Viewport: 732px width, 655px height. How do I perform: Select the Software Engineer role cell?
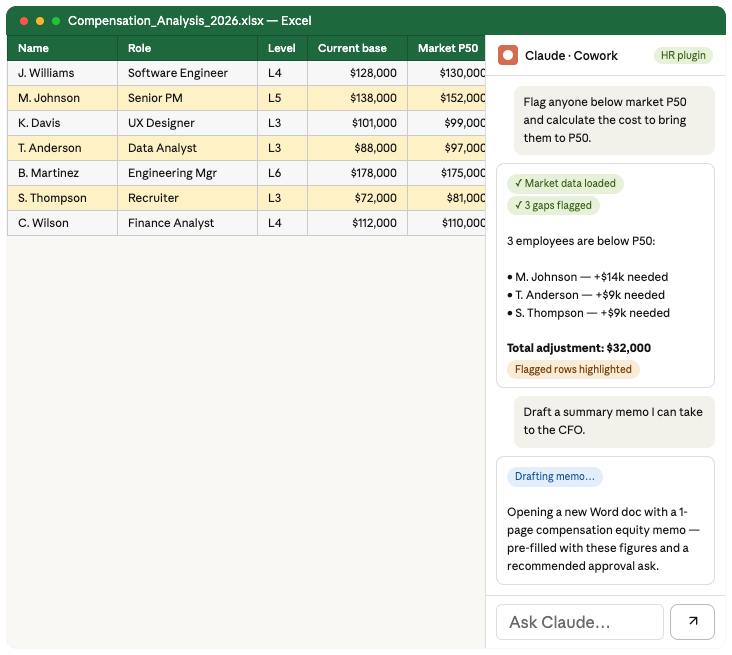(x=187, y=73)
